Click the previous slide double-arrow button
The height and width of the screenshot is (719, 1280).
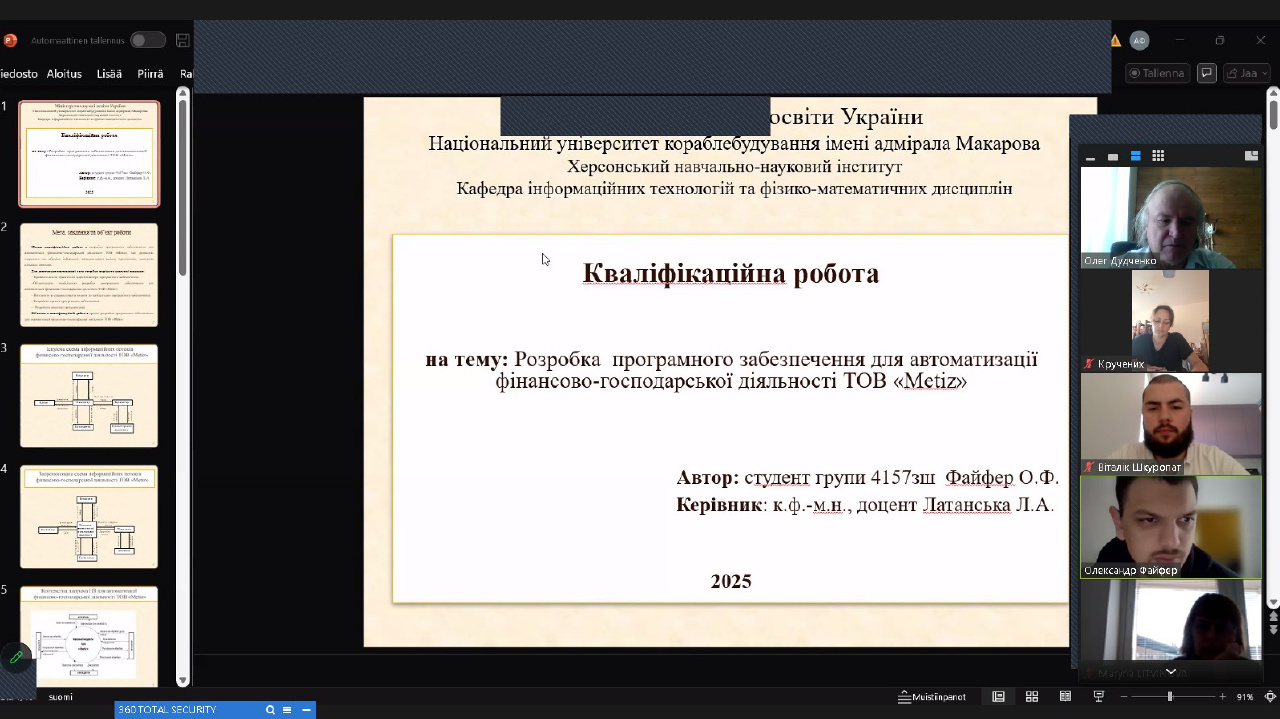(1273, 617)
